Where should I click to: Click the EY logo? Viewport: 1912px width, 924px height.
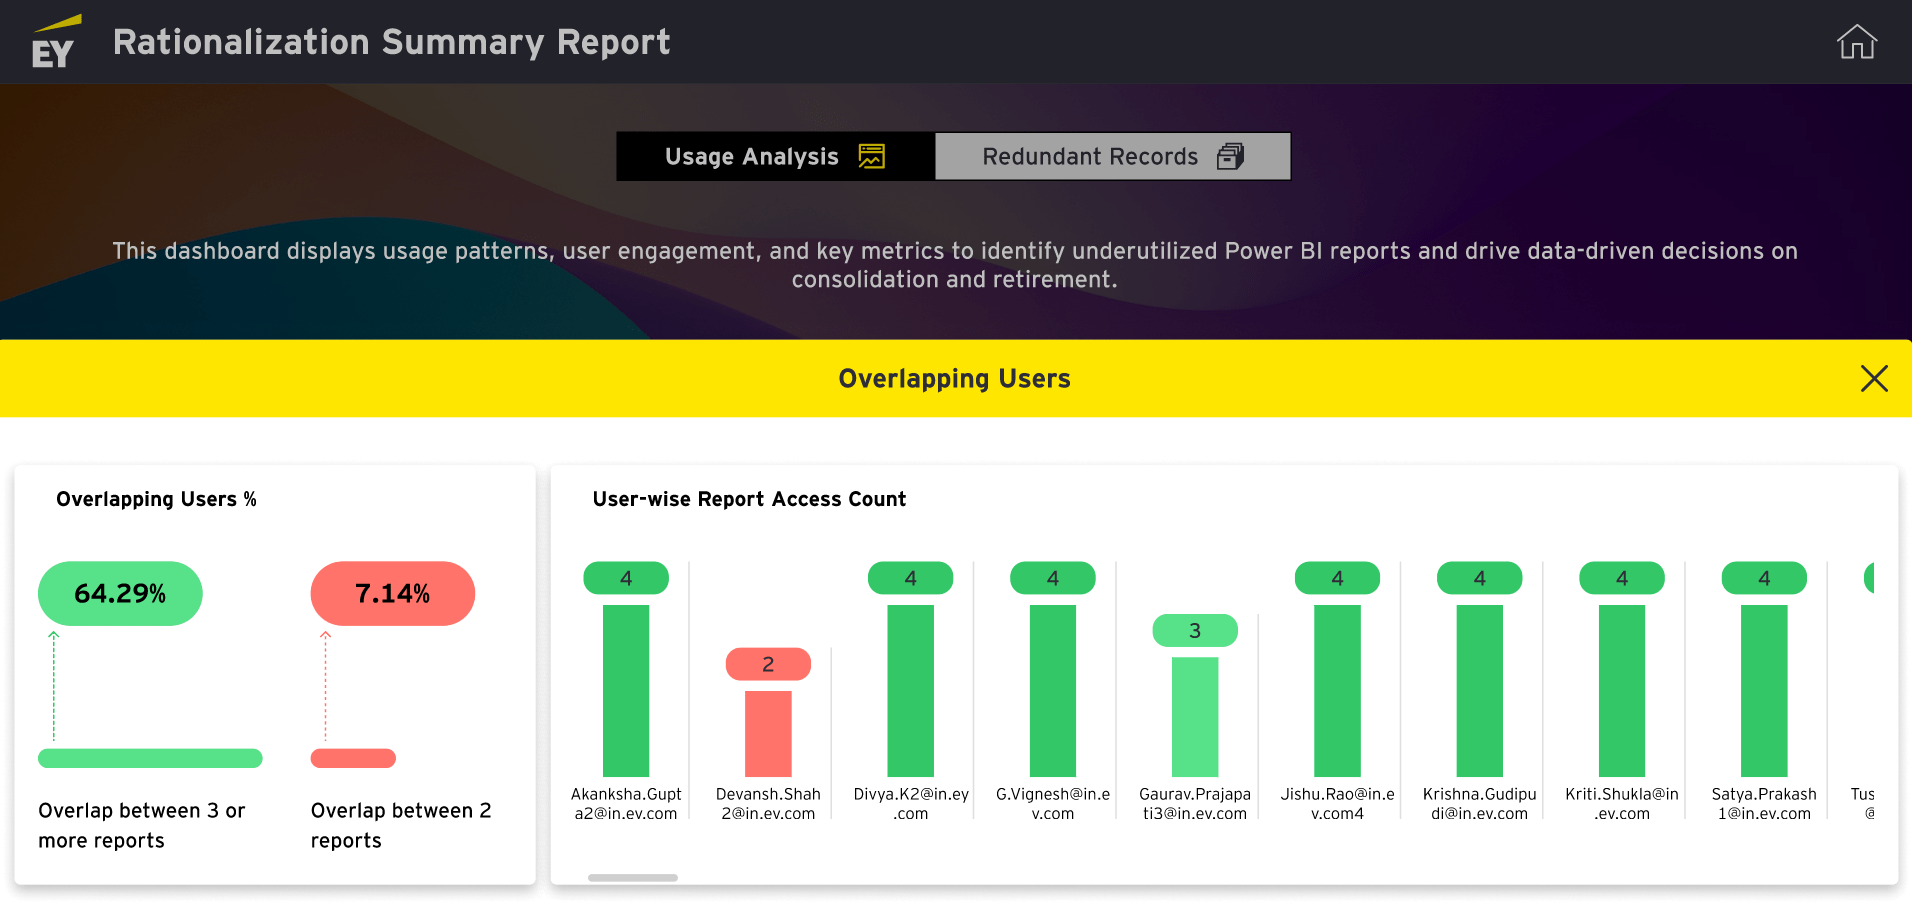click(54, 42)
